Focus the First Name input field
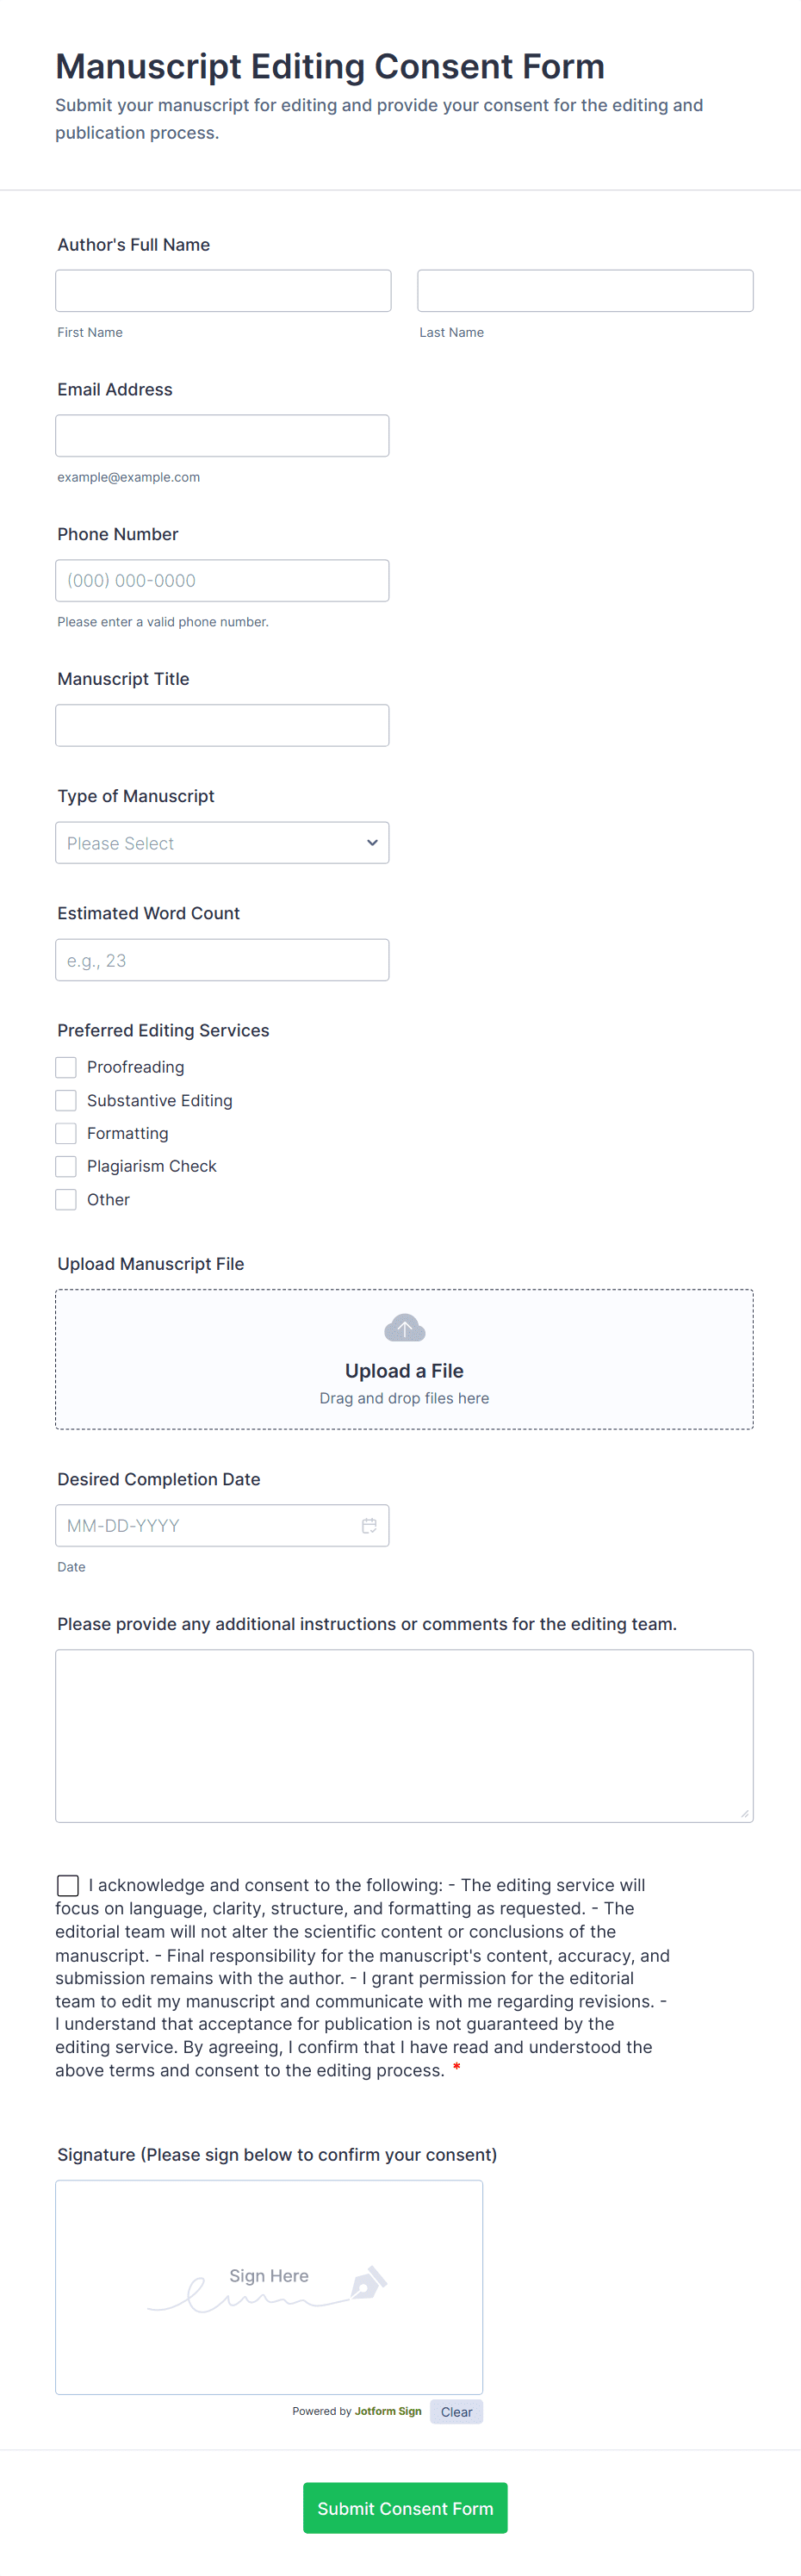This screenshot has width=801, height=2576. (x=223, y=291)
